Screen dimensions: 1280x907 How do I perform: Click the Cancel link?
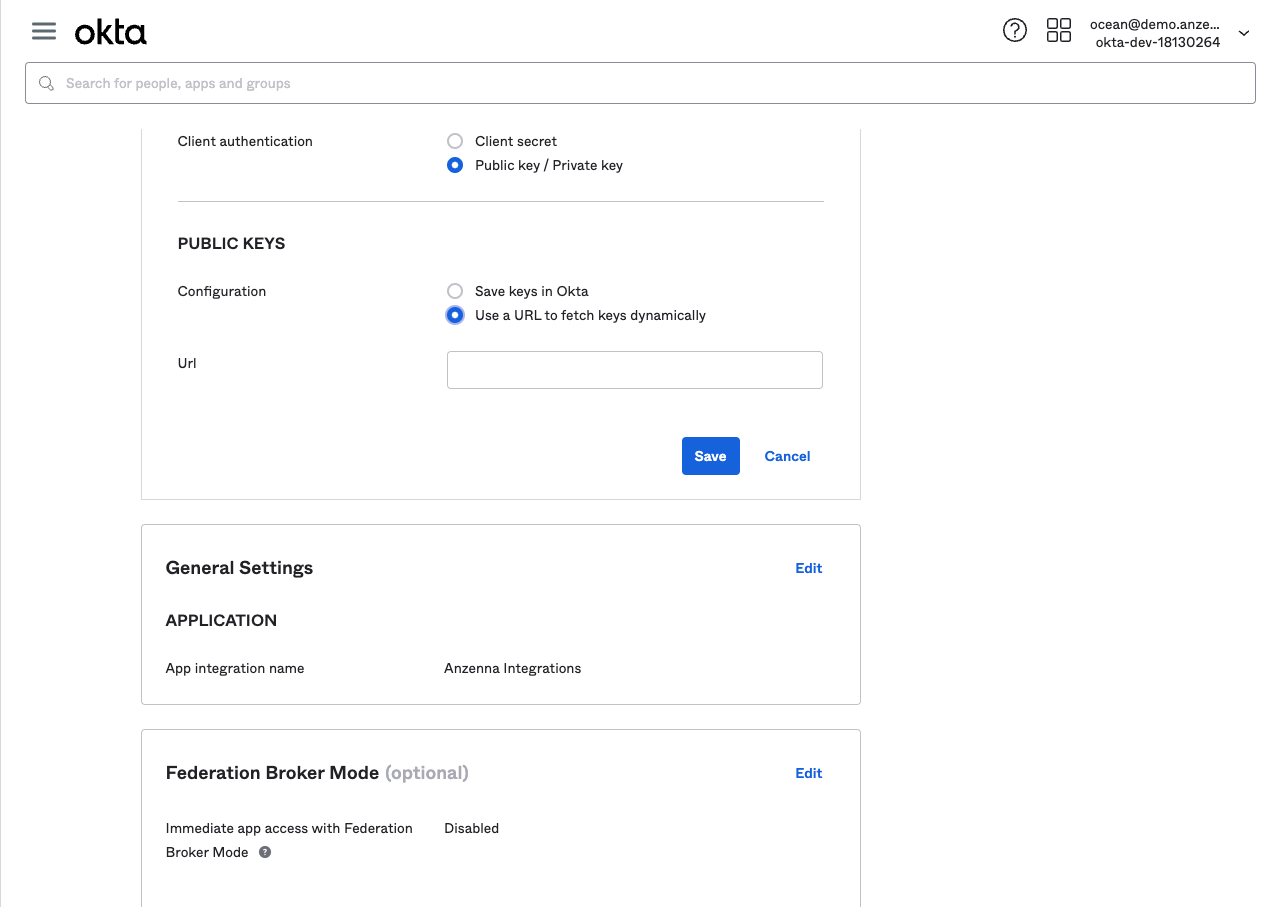point(787,456)
